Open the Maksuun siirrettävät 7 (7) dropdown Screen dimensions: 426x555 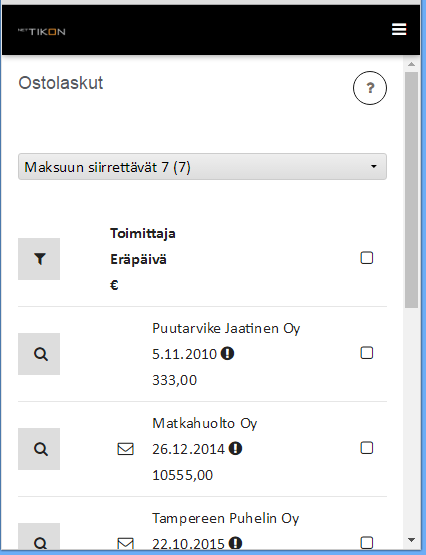tap(202, 167)
